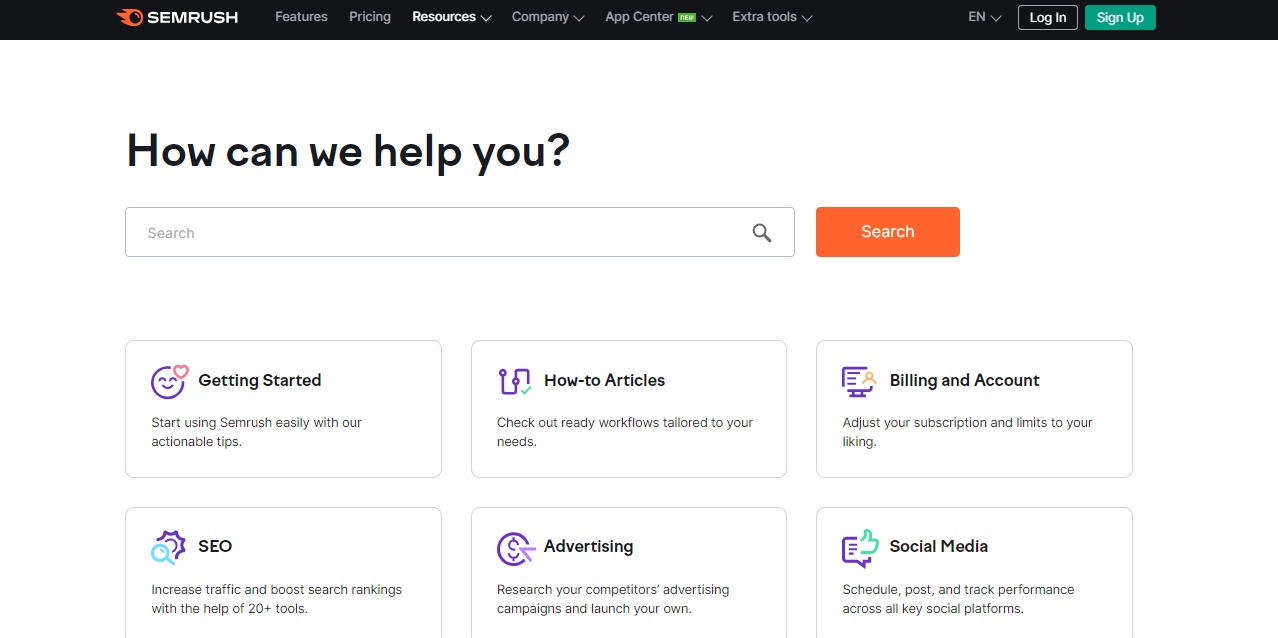
Task: Open the EN language selector
Action: pos(981,17)
